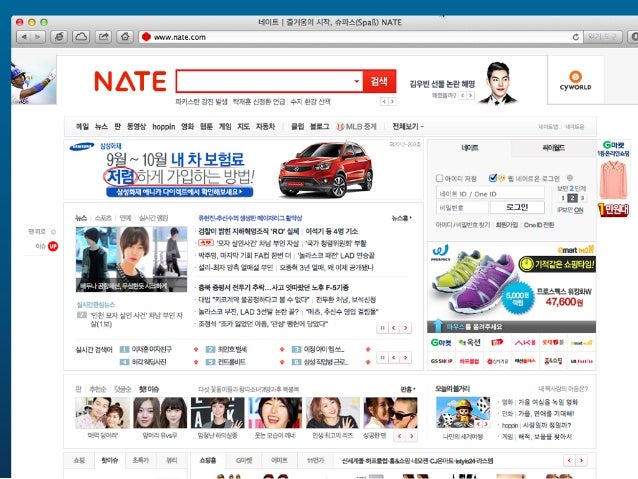Select security level 1
This screenshot has width=638, height=479.
pos(563,198)
